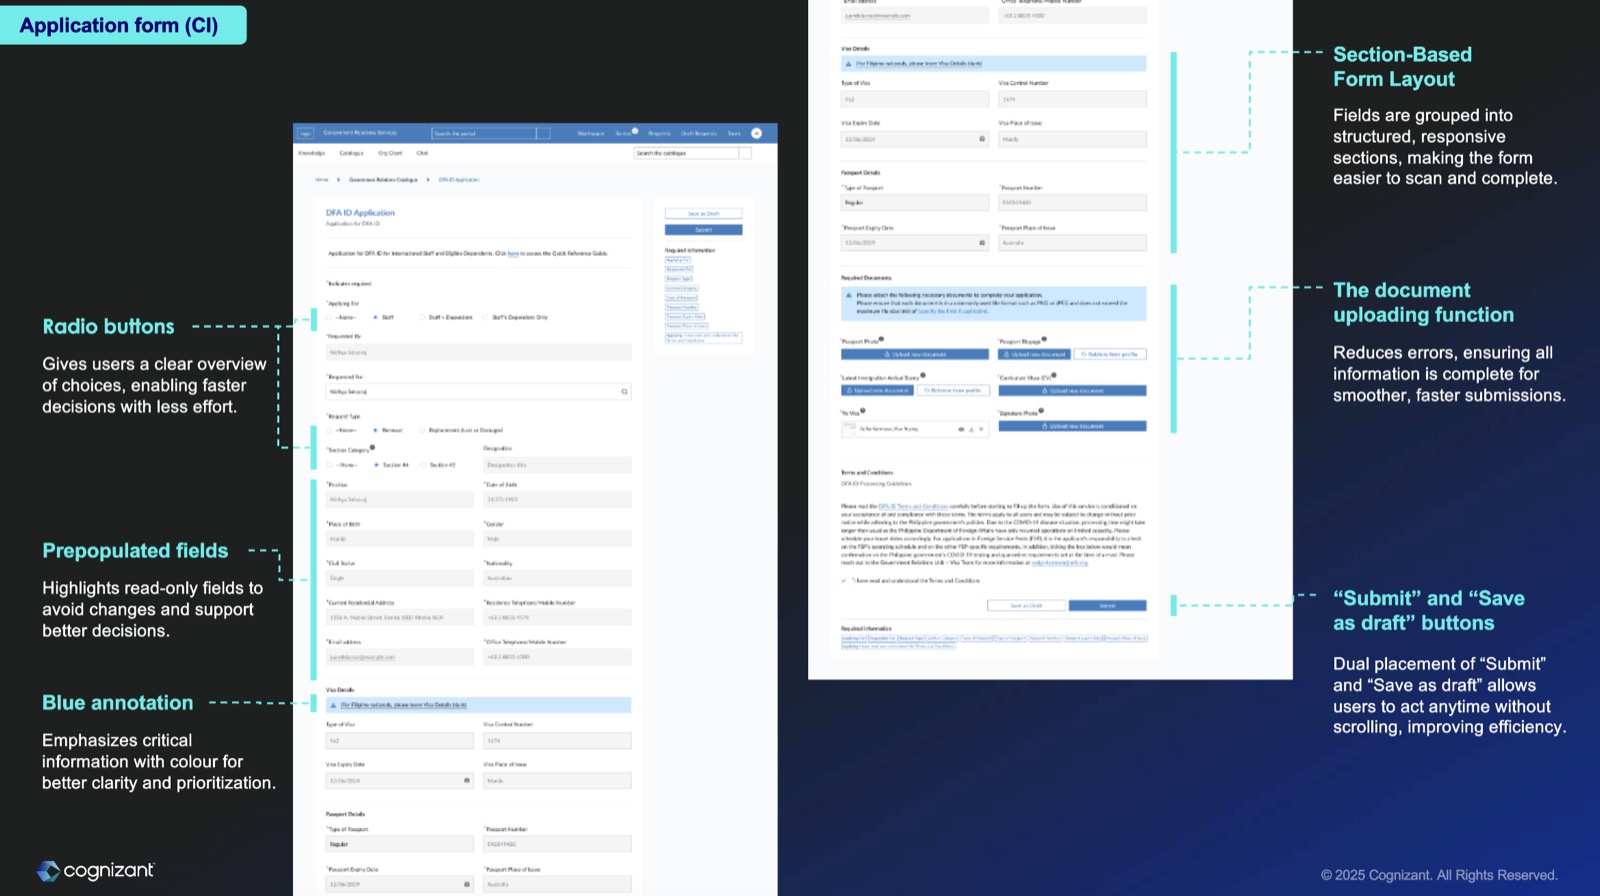Select Replacement (Lost or Damaged) radio
This screenshot has width=1600, height=896.
coord(423,430)
